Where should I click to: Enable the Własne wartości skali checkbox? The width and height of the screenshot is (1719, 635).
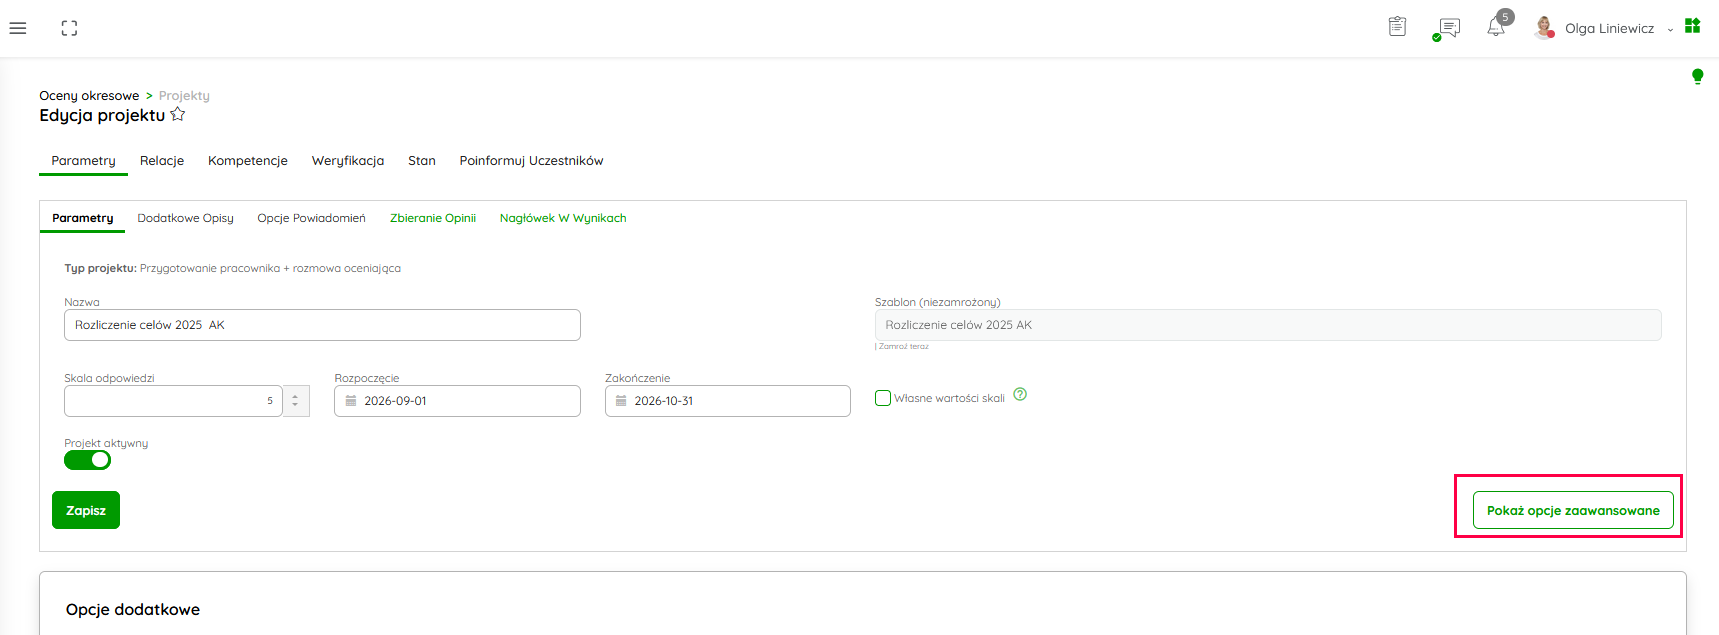pyautogui.click(x=883, y=398)
